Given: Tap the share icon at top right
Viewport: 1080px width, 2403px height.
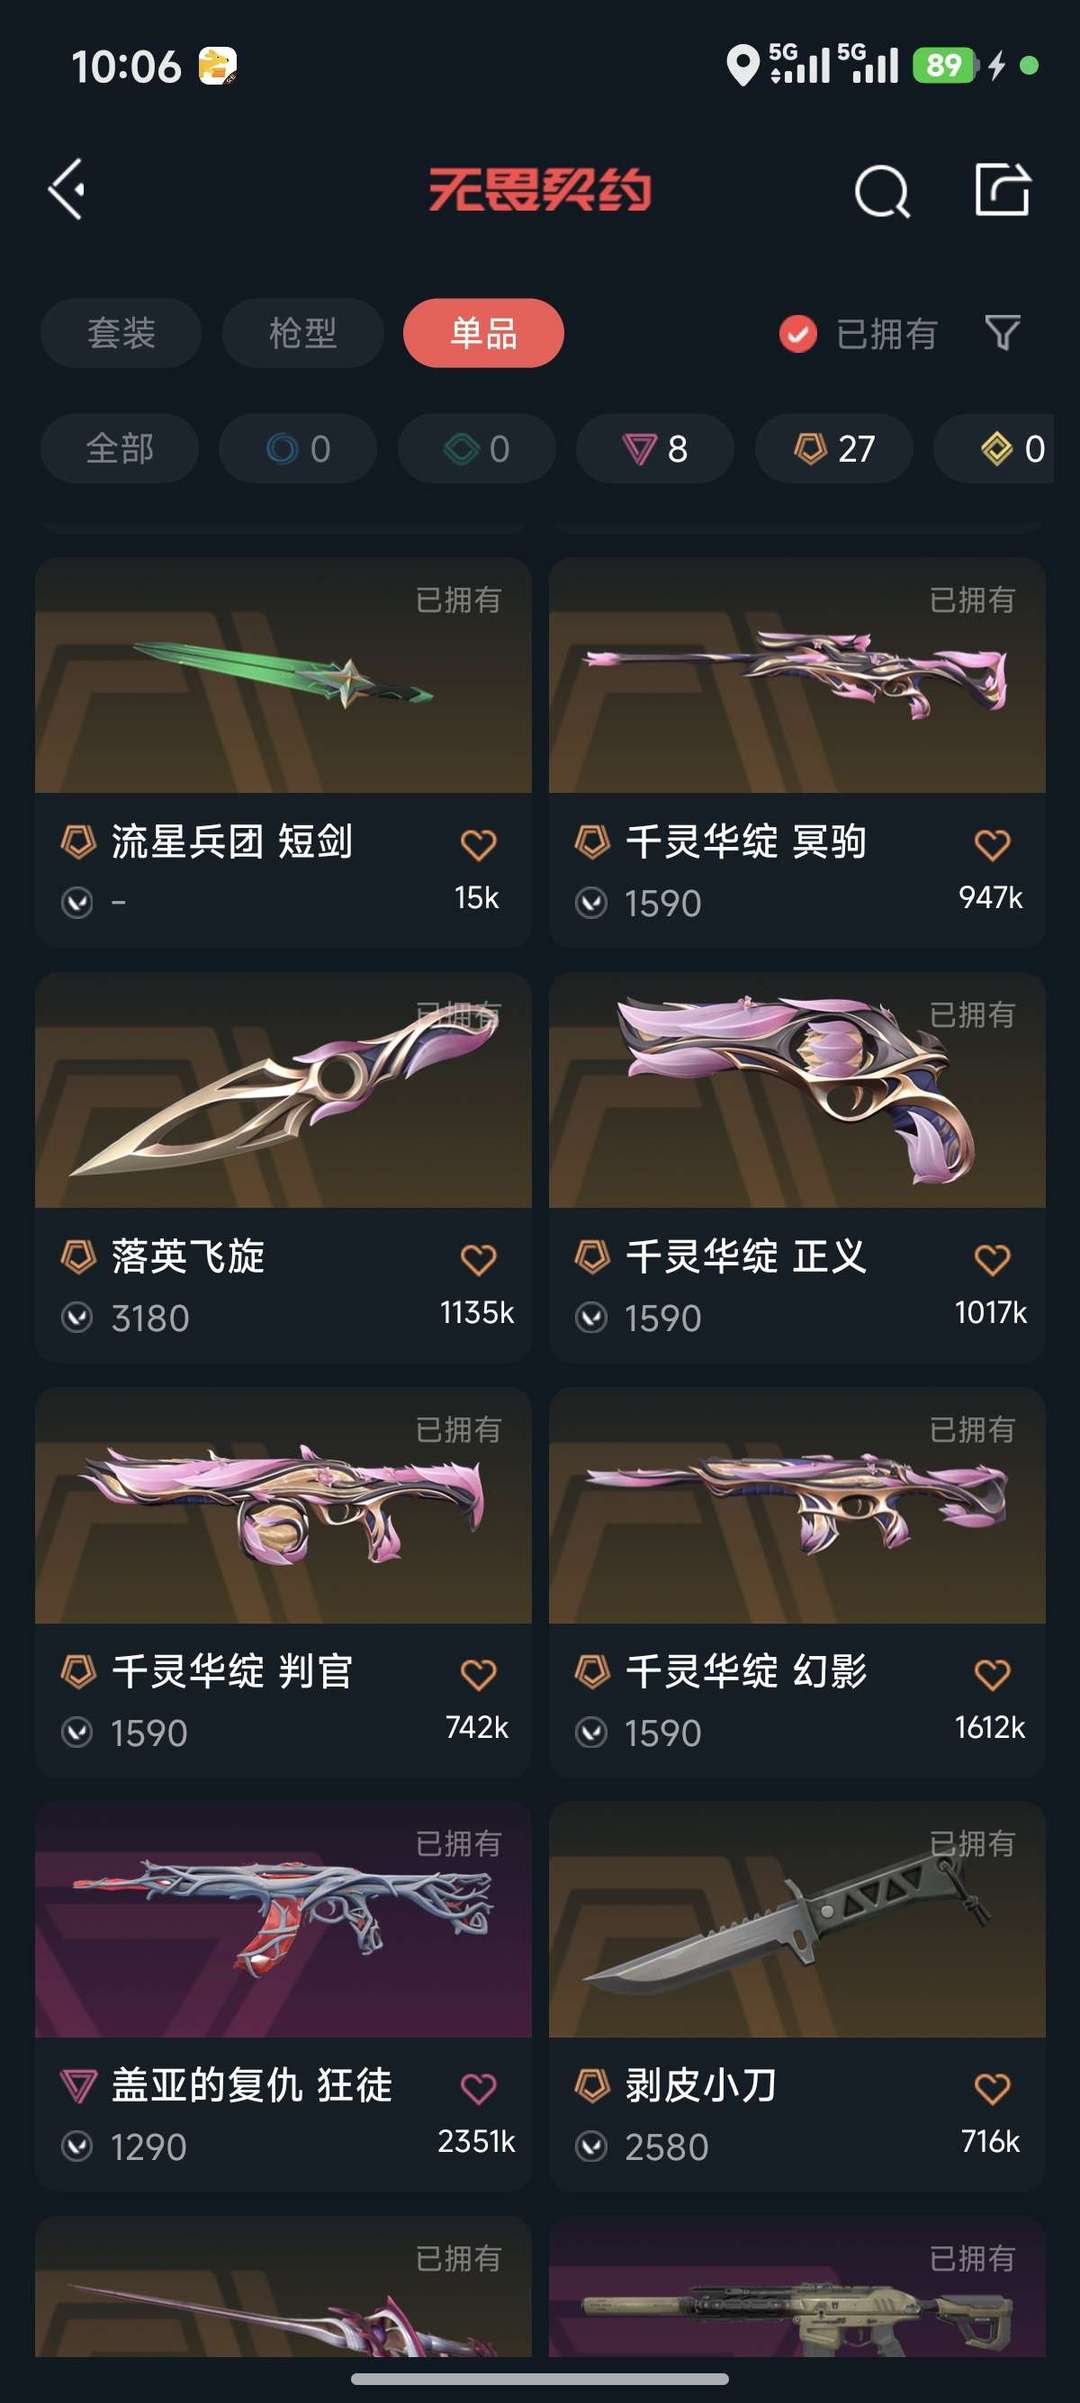Looking at the screenshot, I should point(1002,189).
